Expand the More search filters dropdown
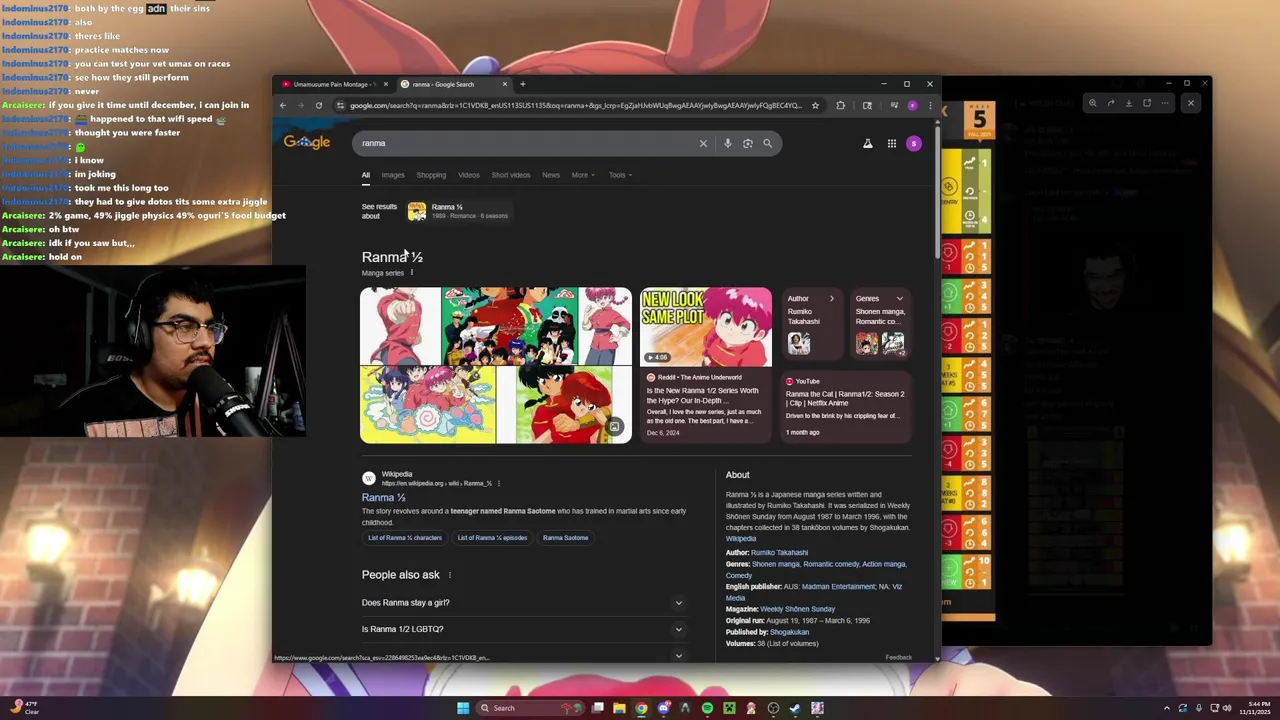The width and height of the screenshot is (1280, 720). 583,175
